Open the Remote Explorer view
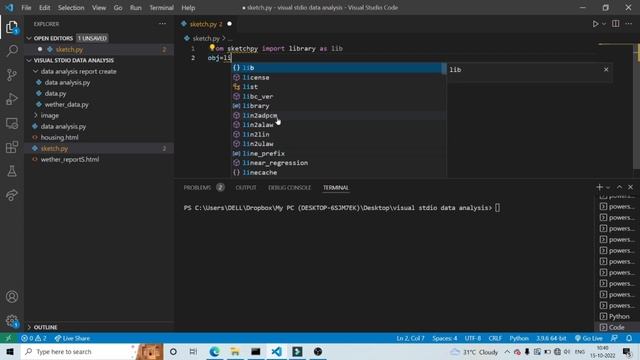 (x=12, y=123)
